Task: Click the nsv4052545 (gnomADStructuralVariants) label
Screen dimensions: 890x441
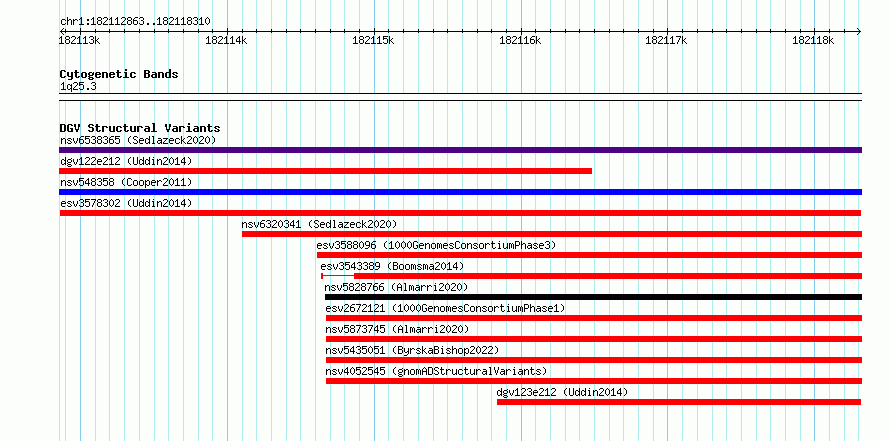Action: (x=436, y=371)
